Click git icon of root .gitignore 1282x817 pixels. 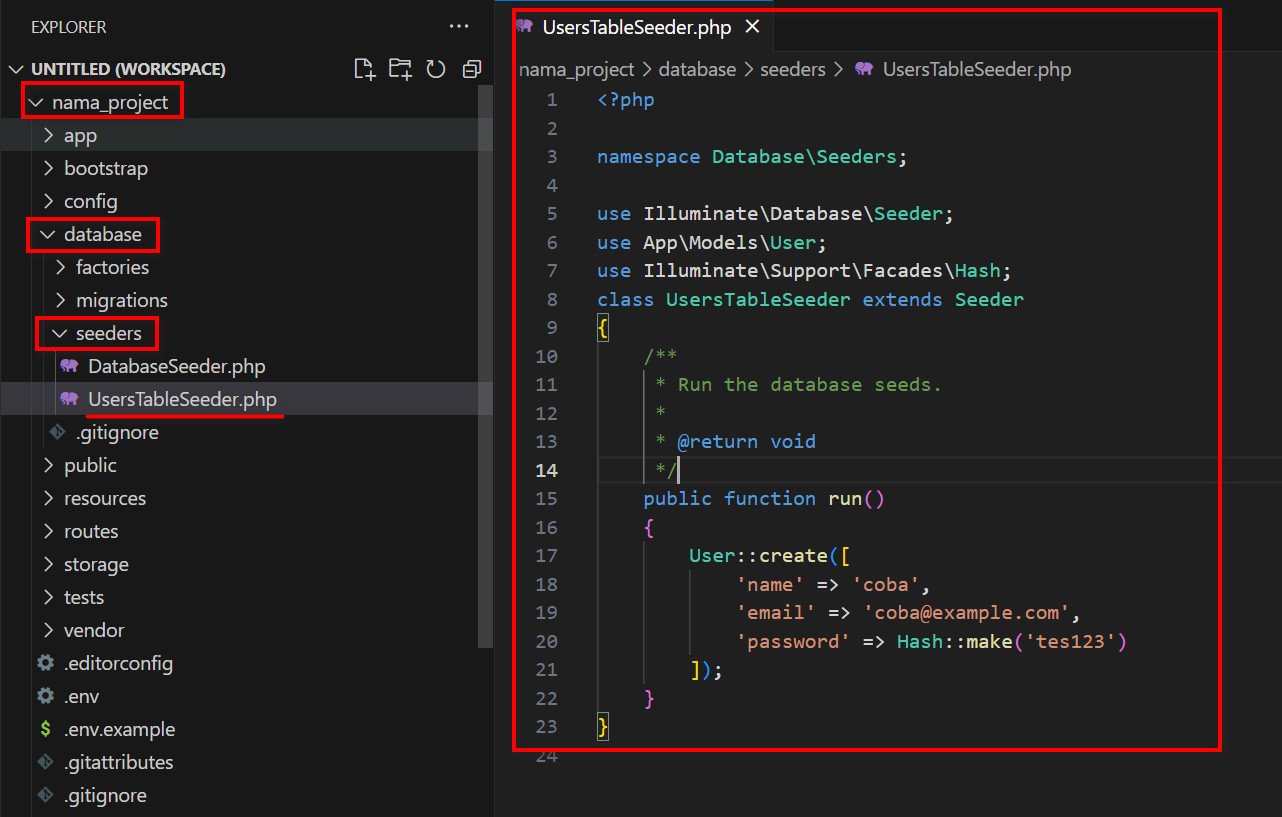pos(45,795)
